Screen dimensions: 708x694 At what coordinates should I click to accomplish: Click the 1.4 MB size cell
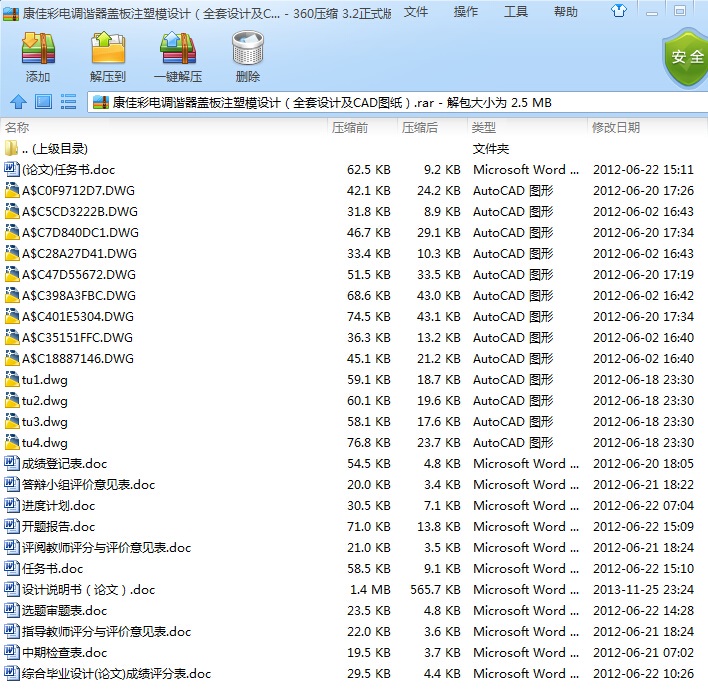pyautogui.click(x=370, y=589)
